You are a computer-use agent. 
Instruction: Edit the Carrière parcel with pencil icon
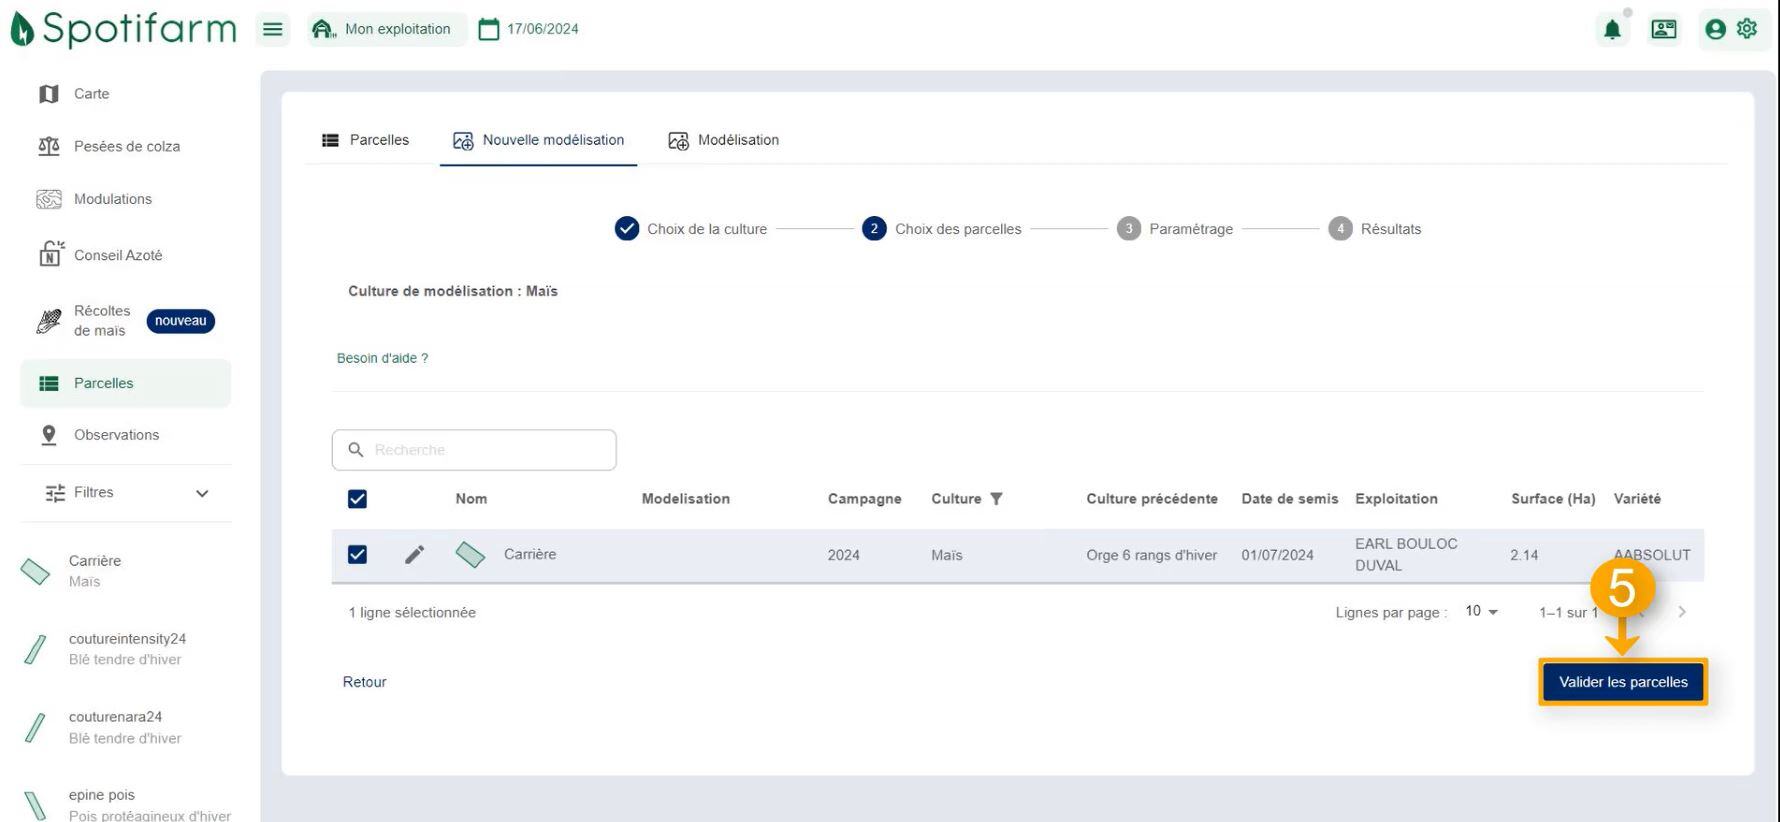click(x=414, y=555)
